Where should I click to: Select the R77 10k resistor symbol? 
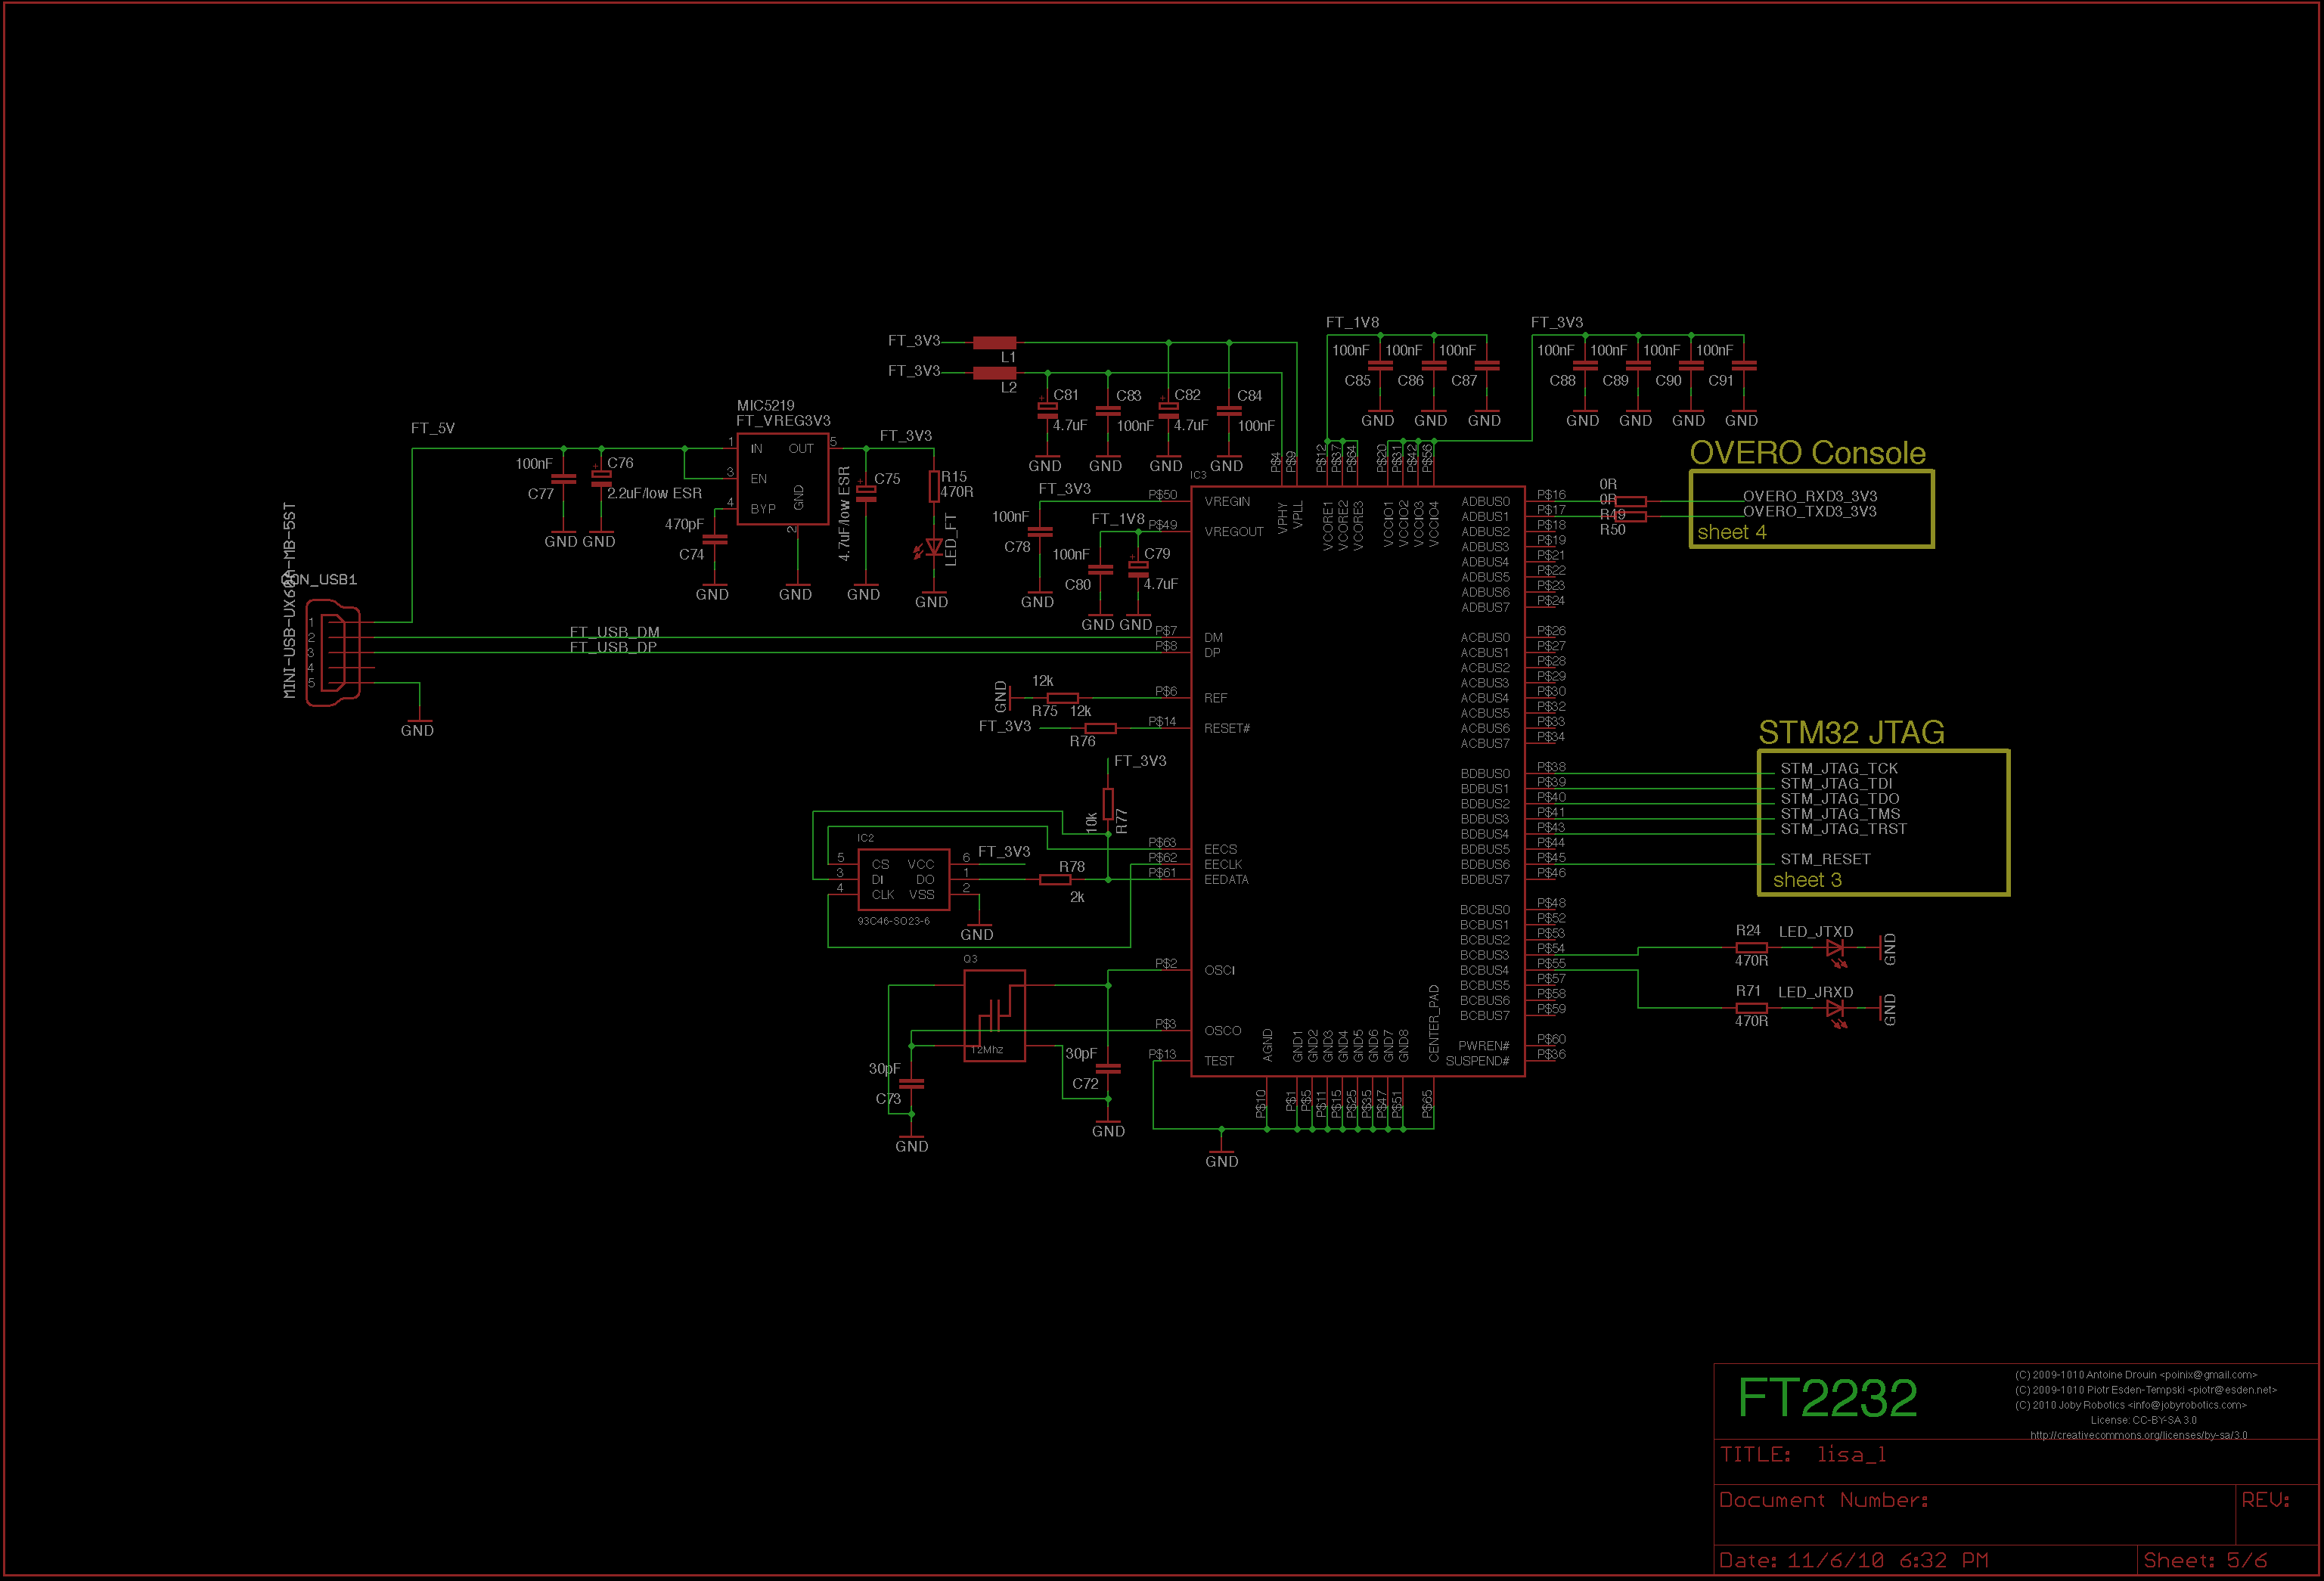1108,803
